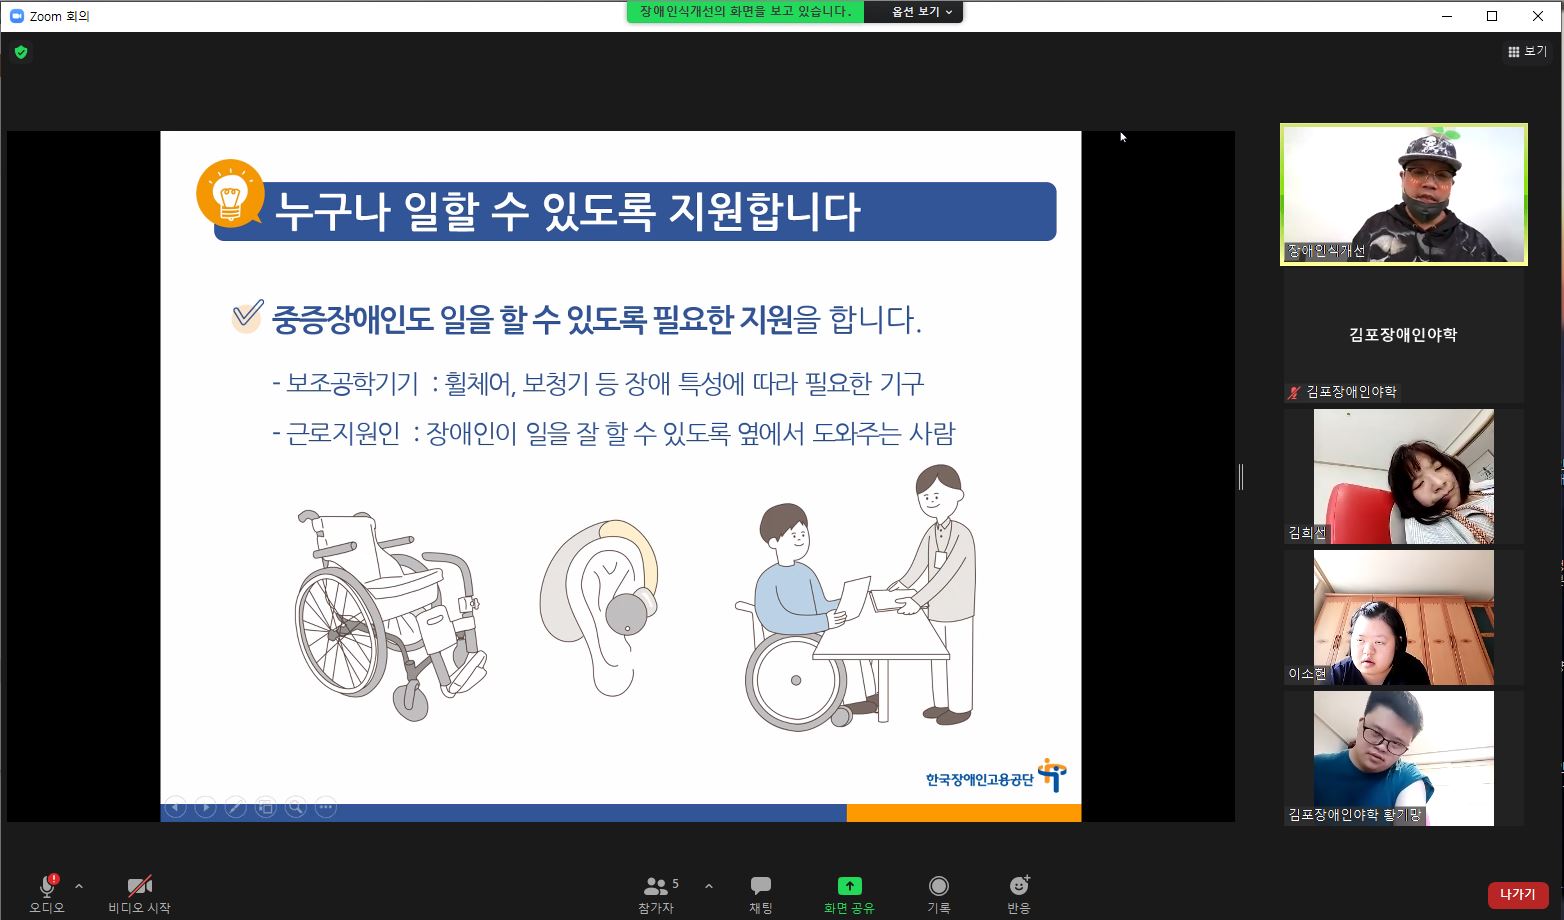
Task: Click the 한국장애인고용공단 logo on slide
Action: coord(996,776)
